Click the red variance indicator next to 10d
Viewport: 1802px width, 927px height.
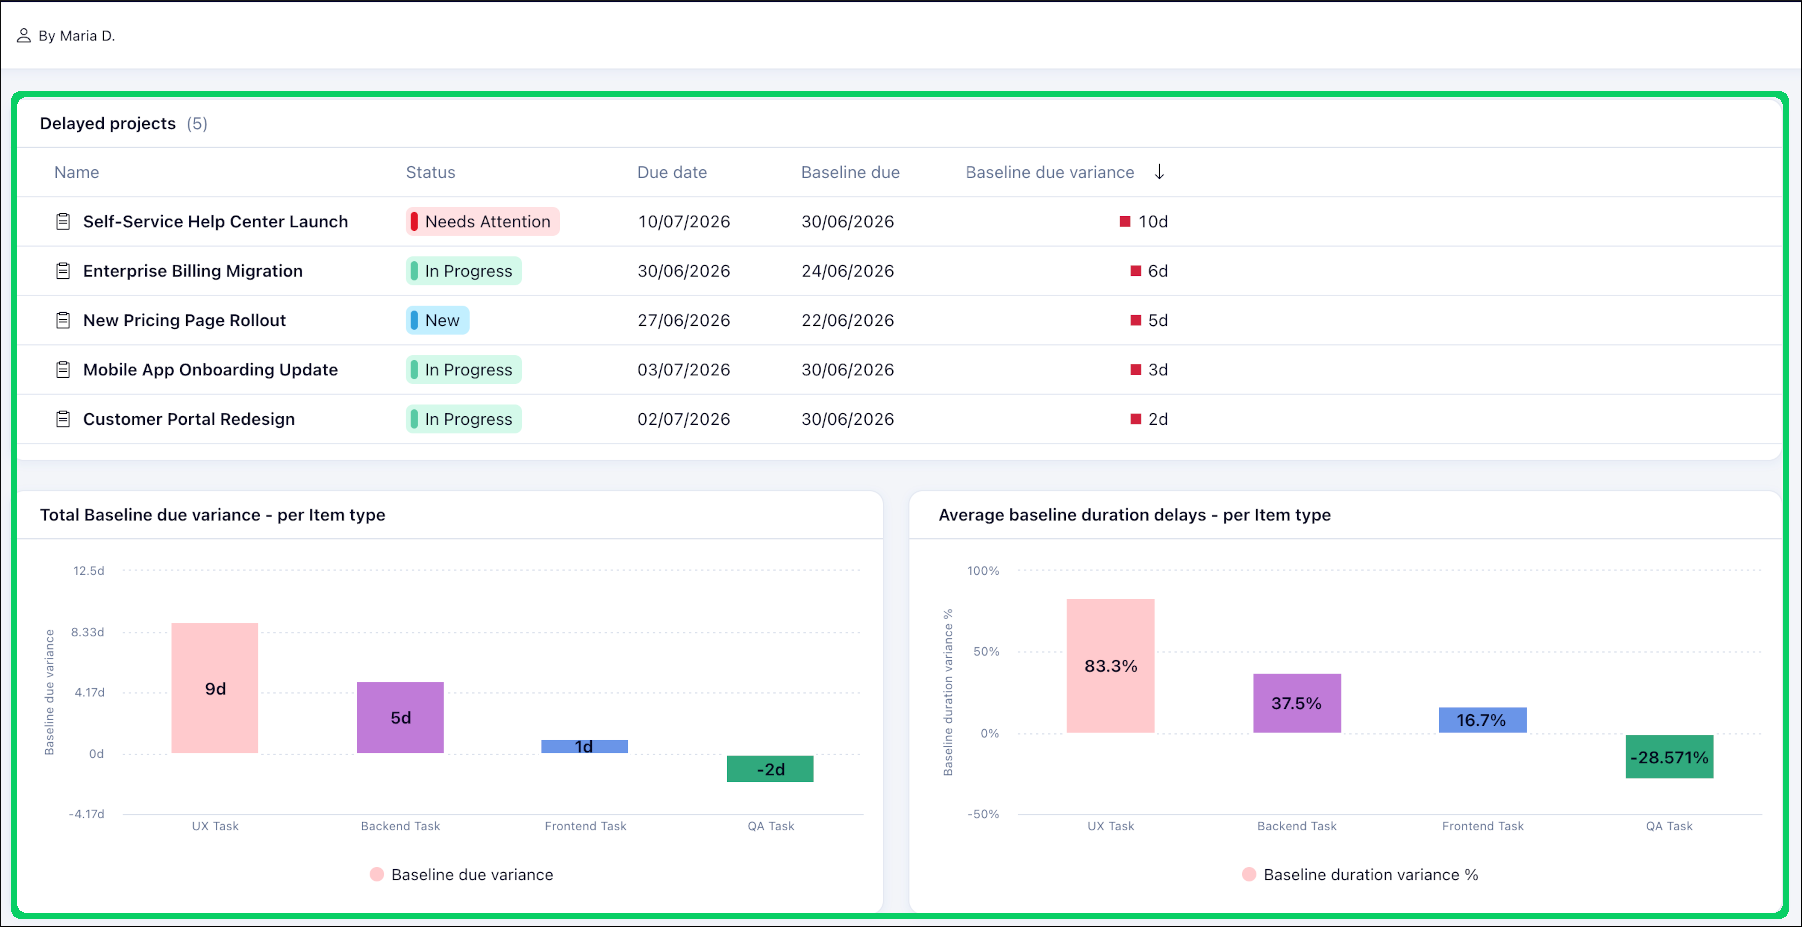point(1125,222)
